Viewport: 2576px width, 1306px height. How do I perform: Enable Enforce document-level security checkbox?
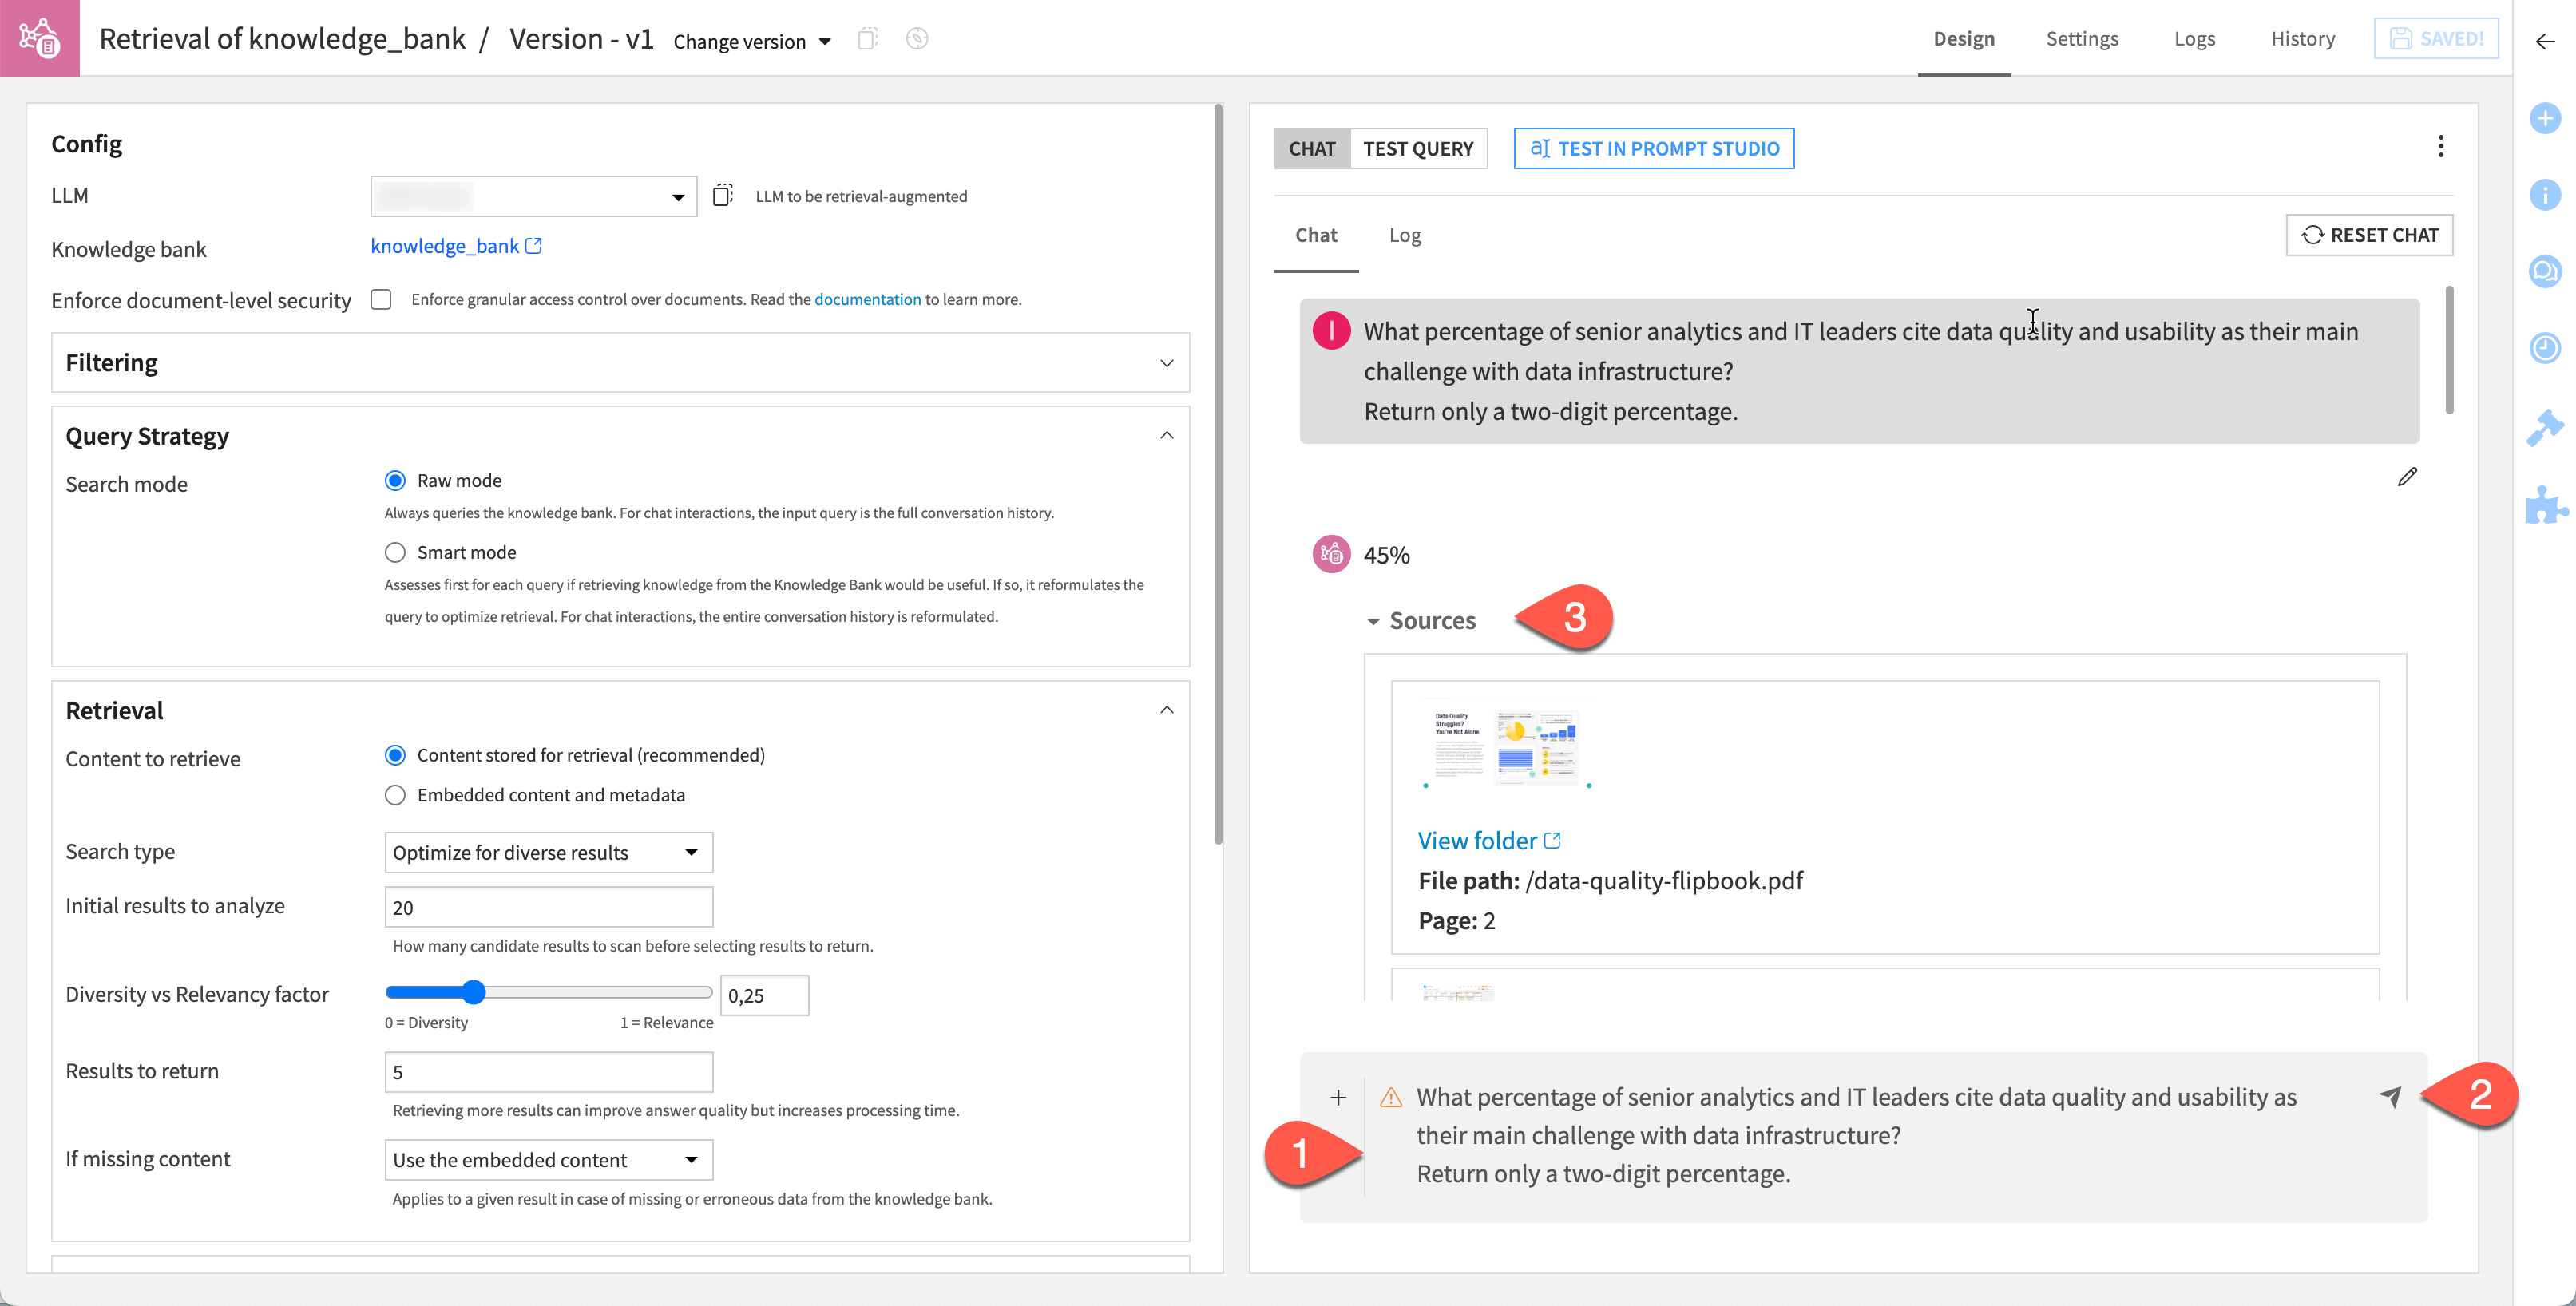click(381, 299)
